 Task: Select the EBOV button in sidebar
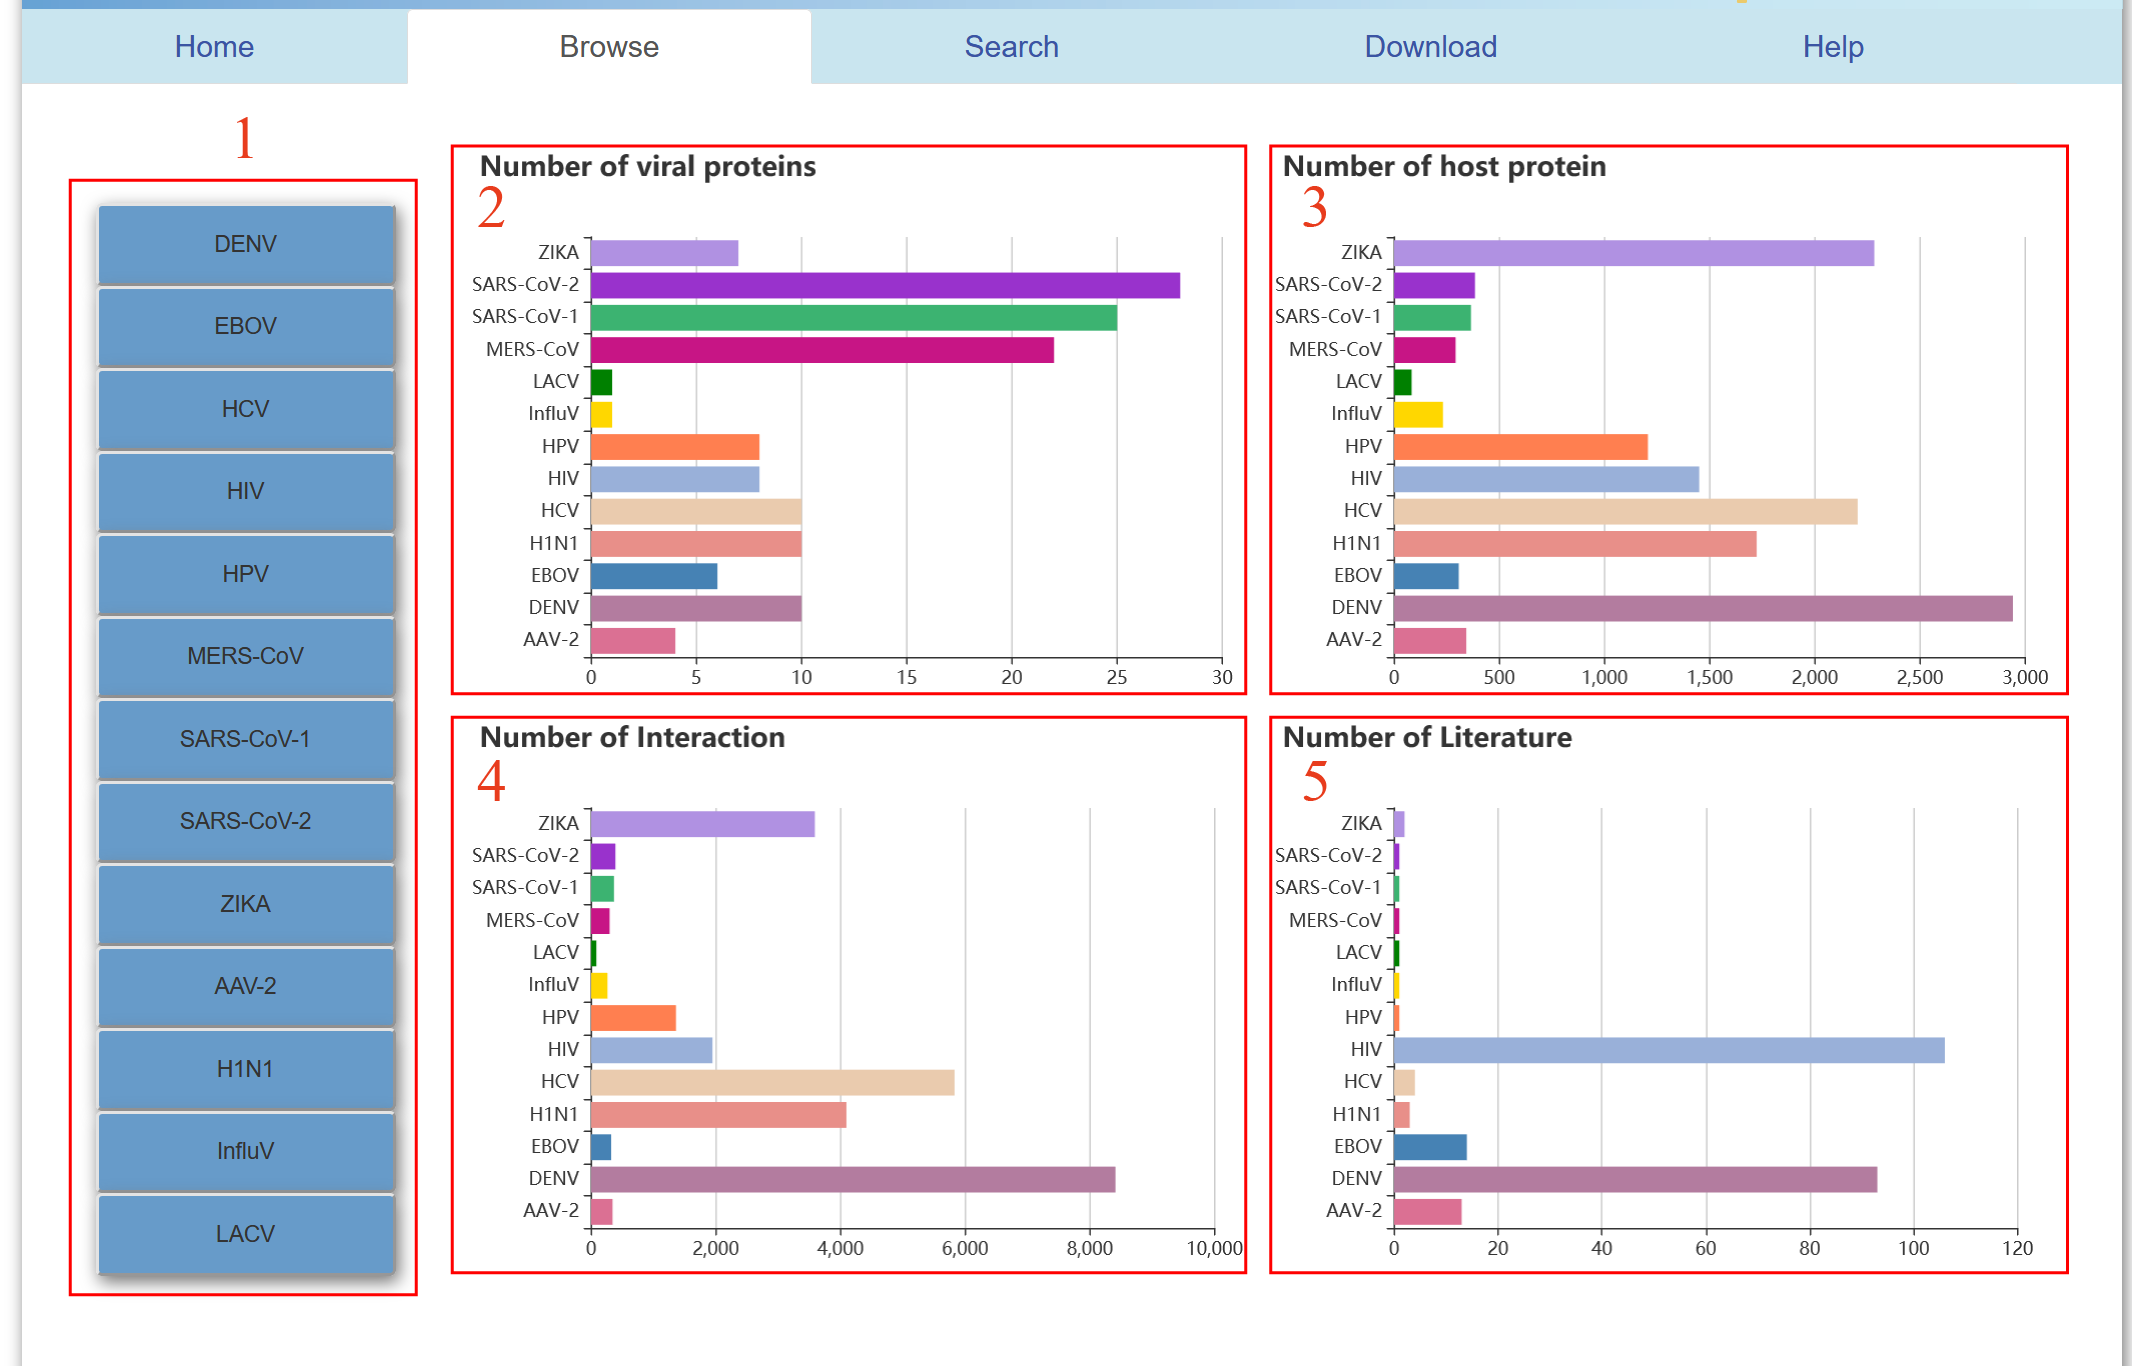click(x=246, y=326)
